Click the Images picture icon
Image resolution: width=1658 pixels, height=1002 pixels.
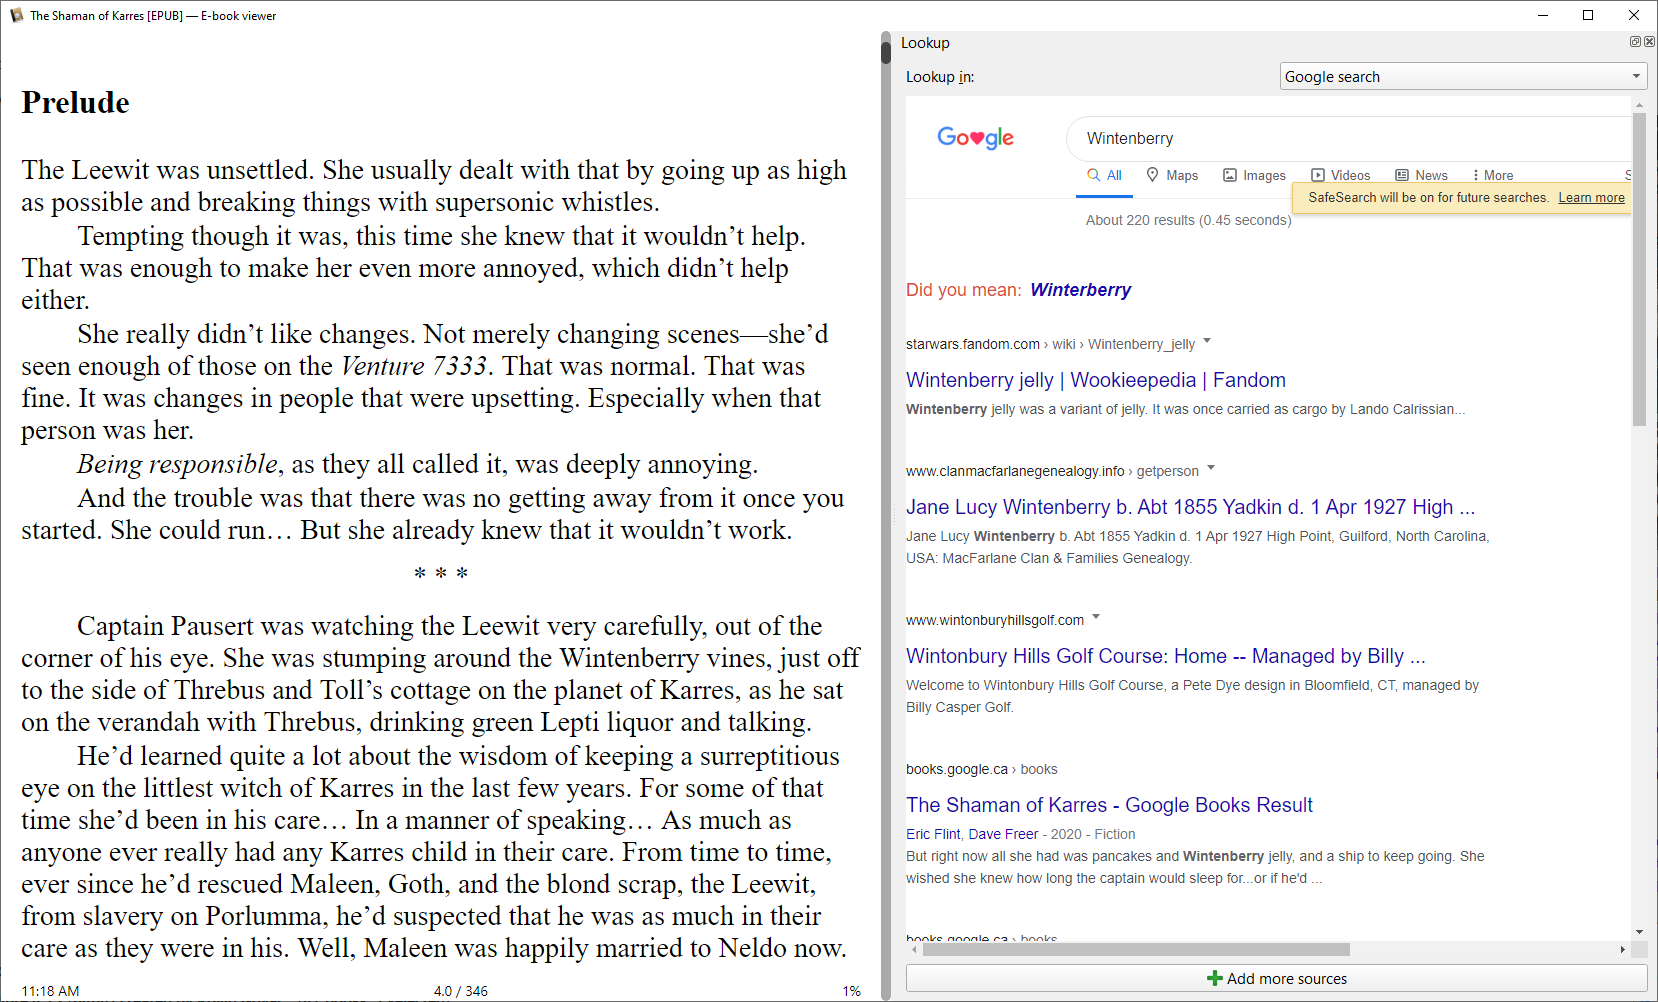pyautogui.click(x=1230, y=175)
